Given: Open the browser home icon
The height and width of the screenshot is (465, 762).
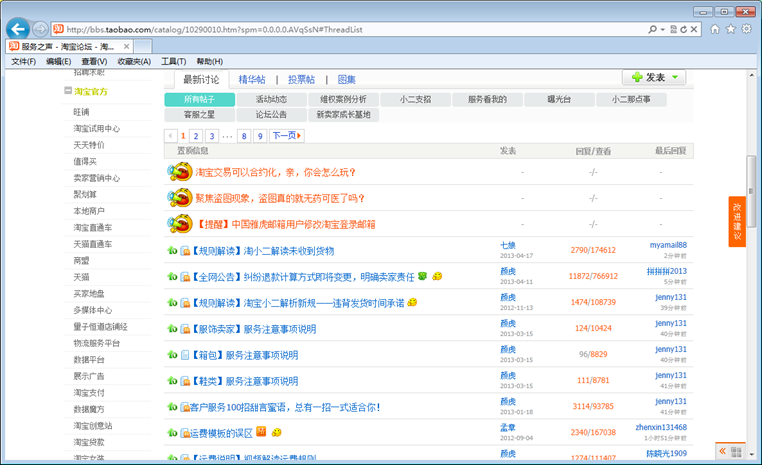Looking at the screenshot, I should 715,29.
